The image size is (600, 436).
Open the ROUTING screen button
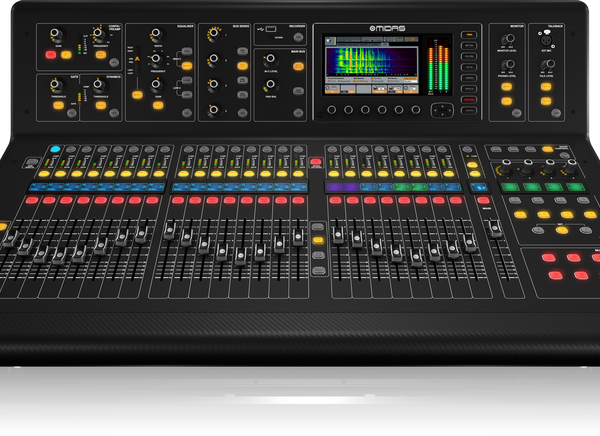click(x=469, y=56)
